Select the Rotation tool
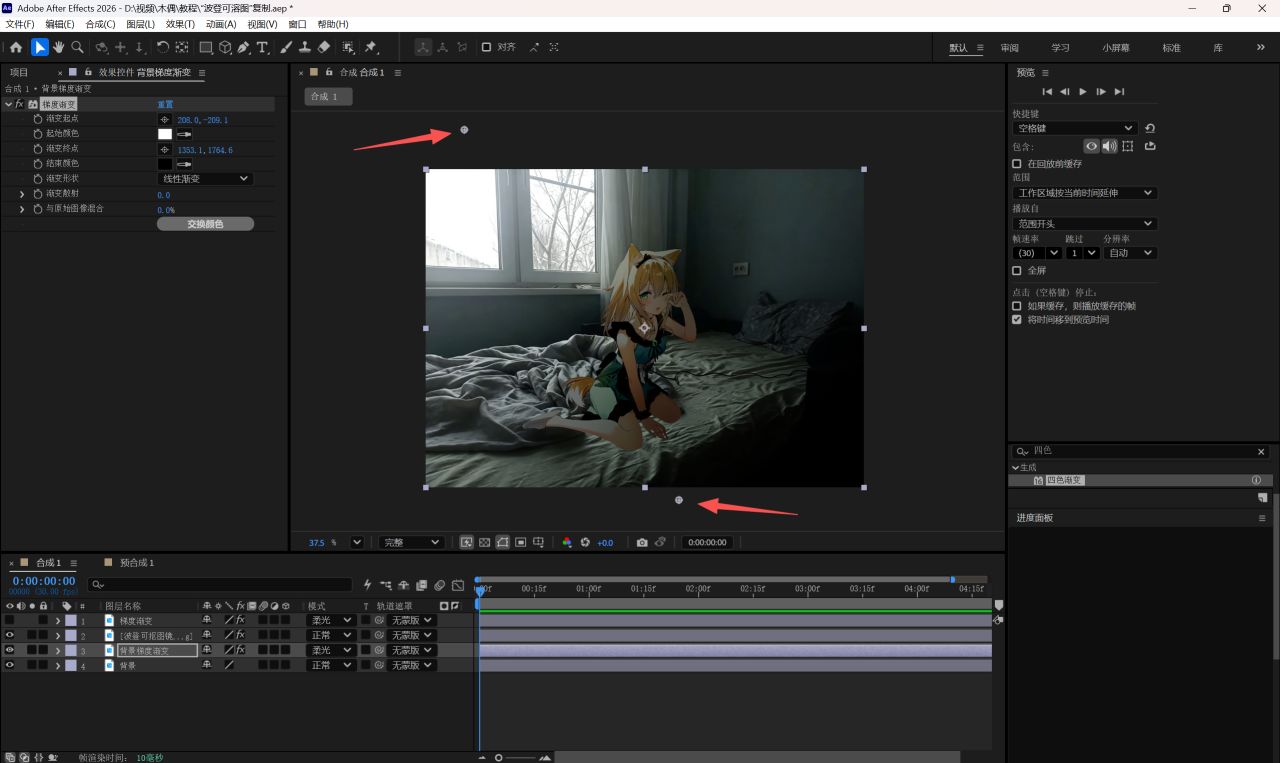 click(x=162, y=47)
